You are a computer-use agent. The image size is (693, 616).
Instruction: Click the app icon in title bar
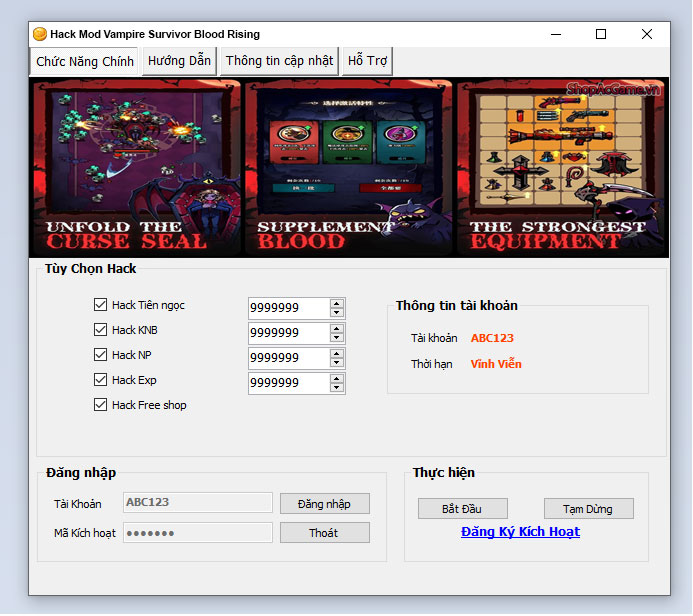tap(40, 34)
